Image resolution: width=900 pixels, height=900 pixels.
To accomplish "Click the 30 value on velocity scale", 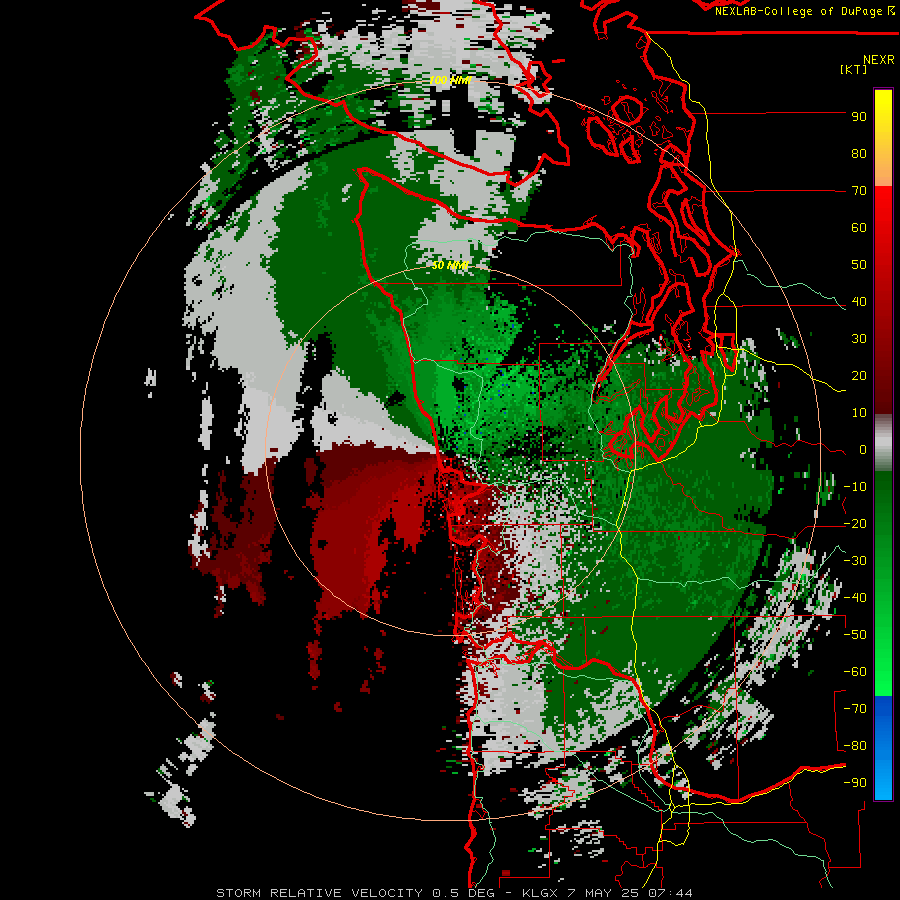I will [859, 339].
